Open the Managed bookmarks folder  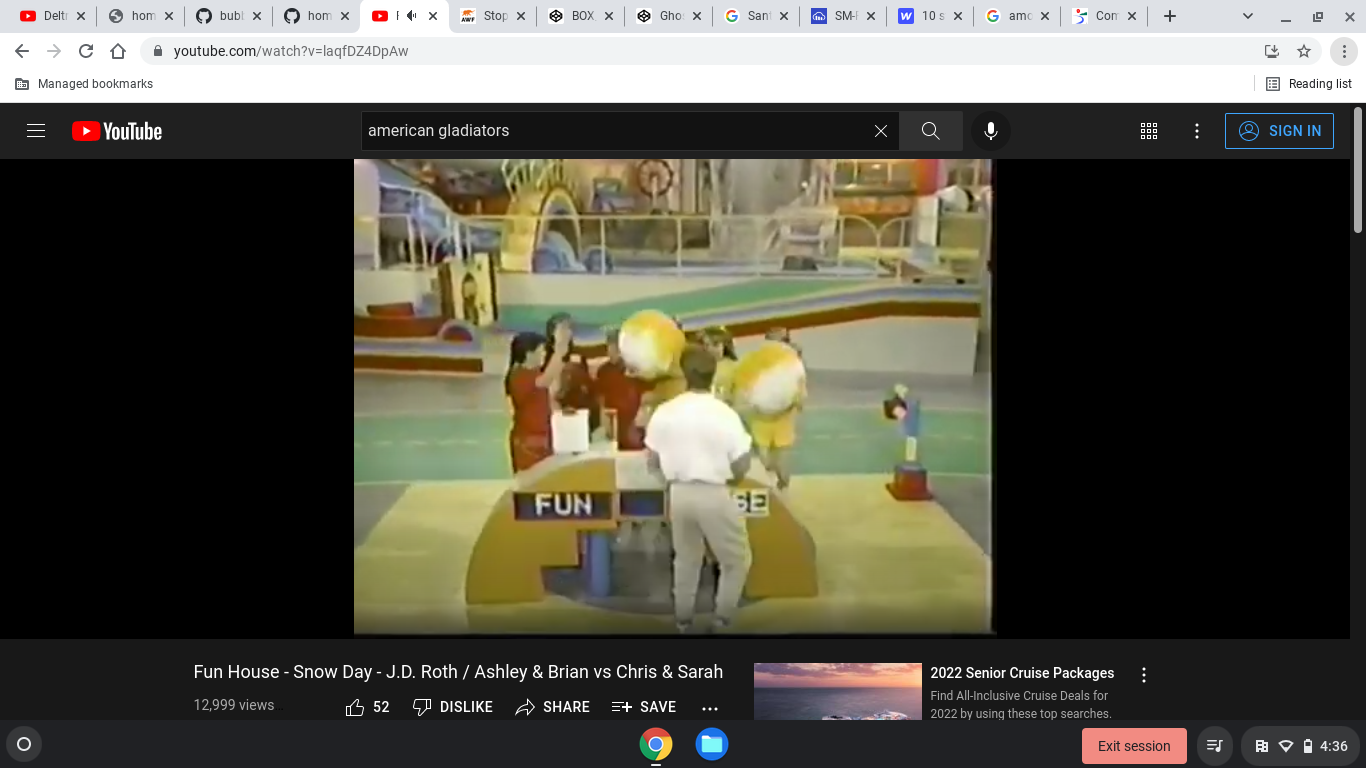pos(84,84)
